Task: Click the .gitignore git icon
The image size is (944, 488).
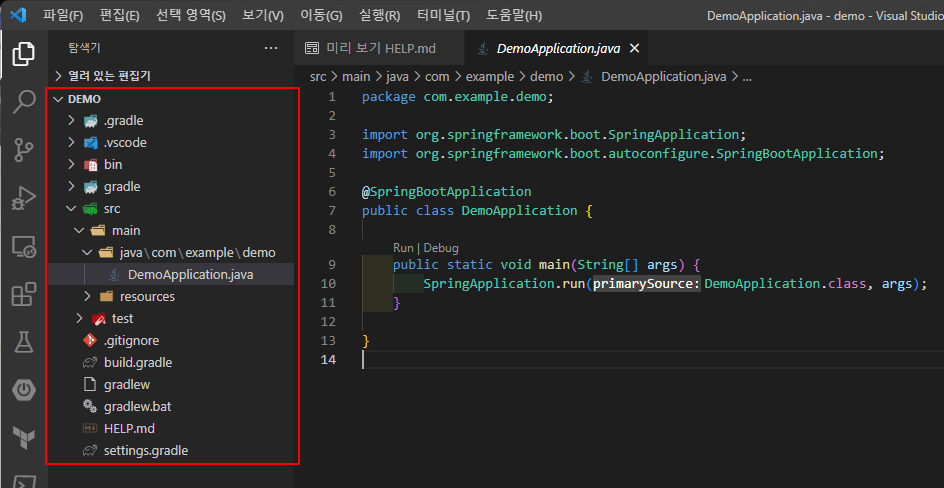Action: coord(90,341)
